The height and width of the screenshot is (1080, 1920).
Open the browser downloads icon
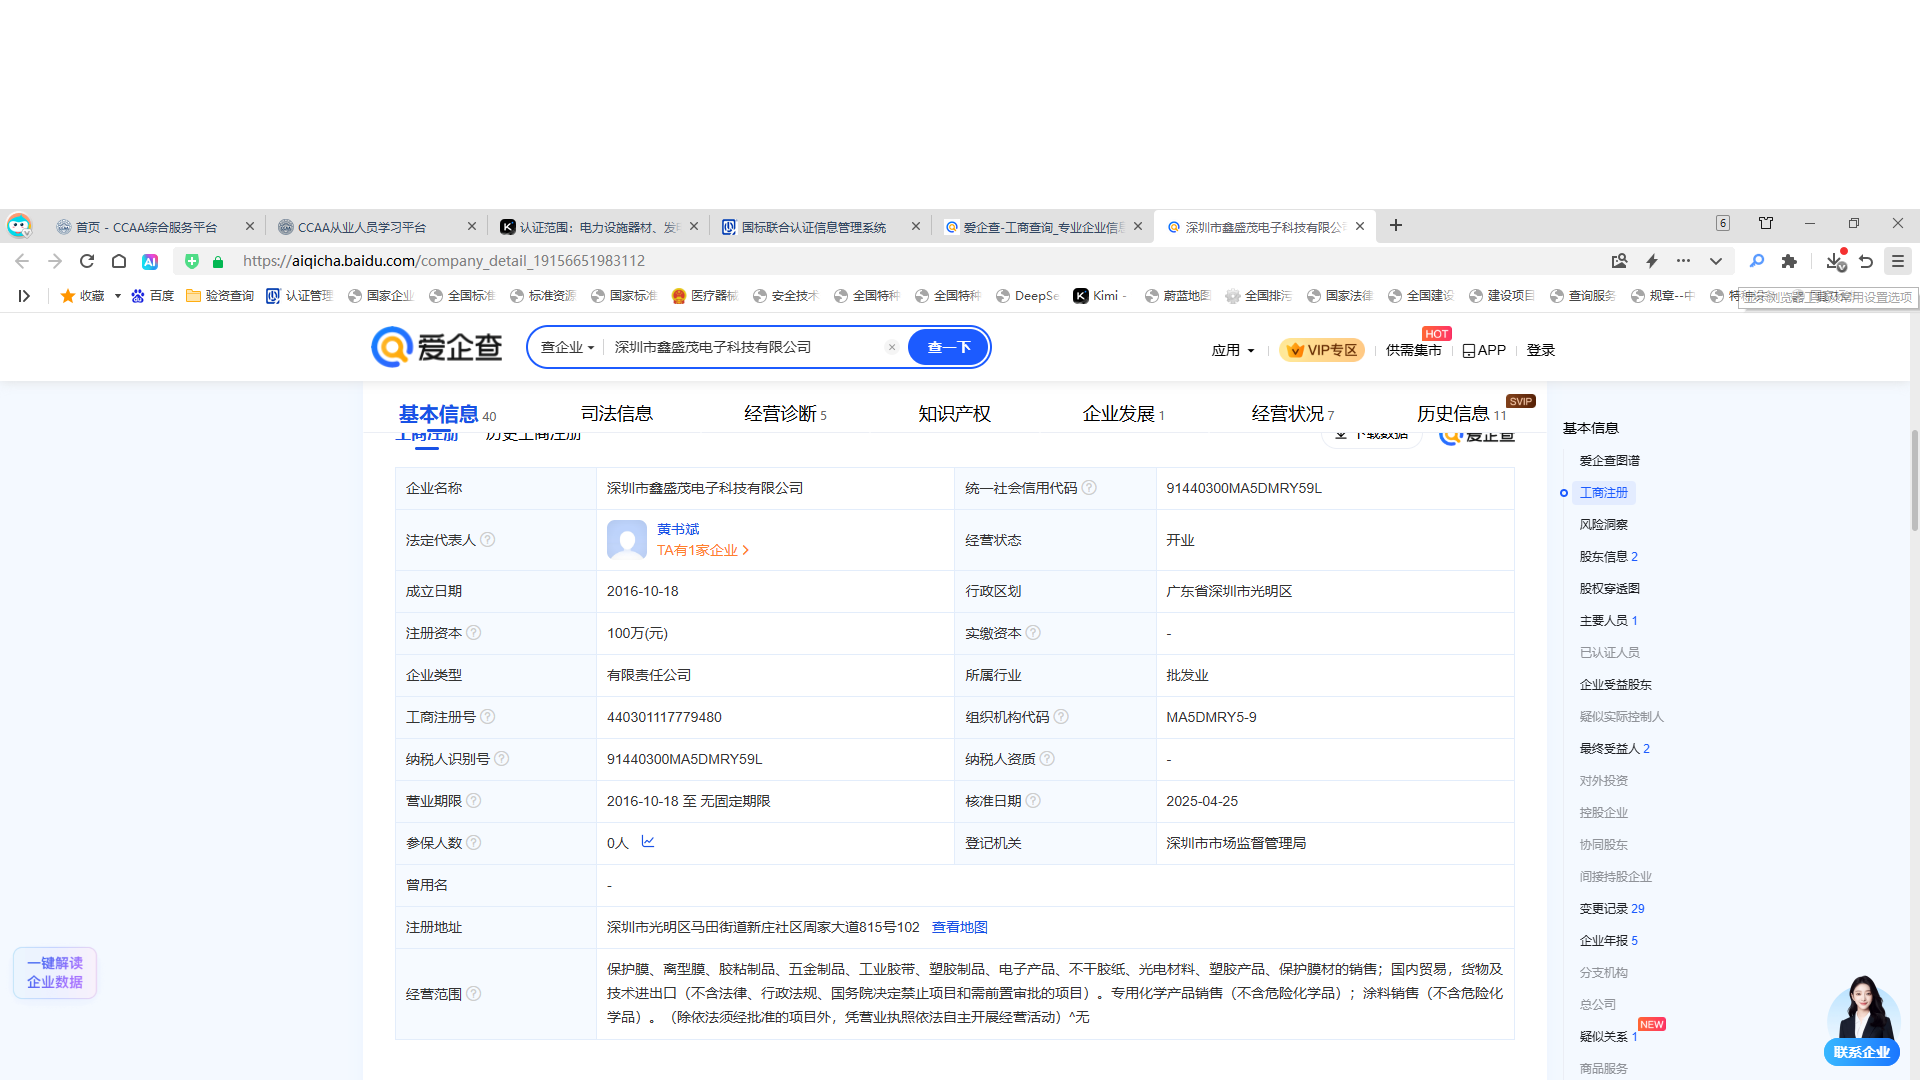tap(1834, 261)
